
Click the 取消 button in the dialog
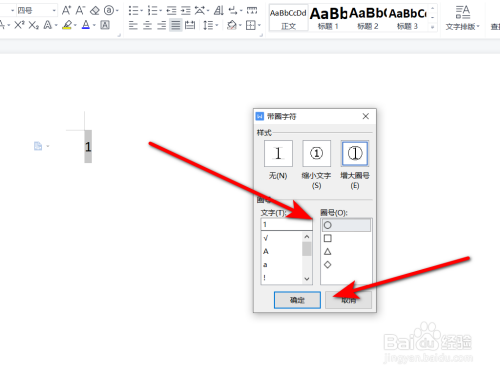349,300
